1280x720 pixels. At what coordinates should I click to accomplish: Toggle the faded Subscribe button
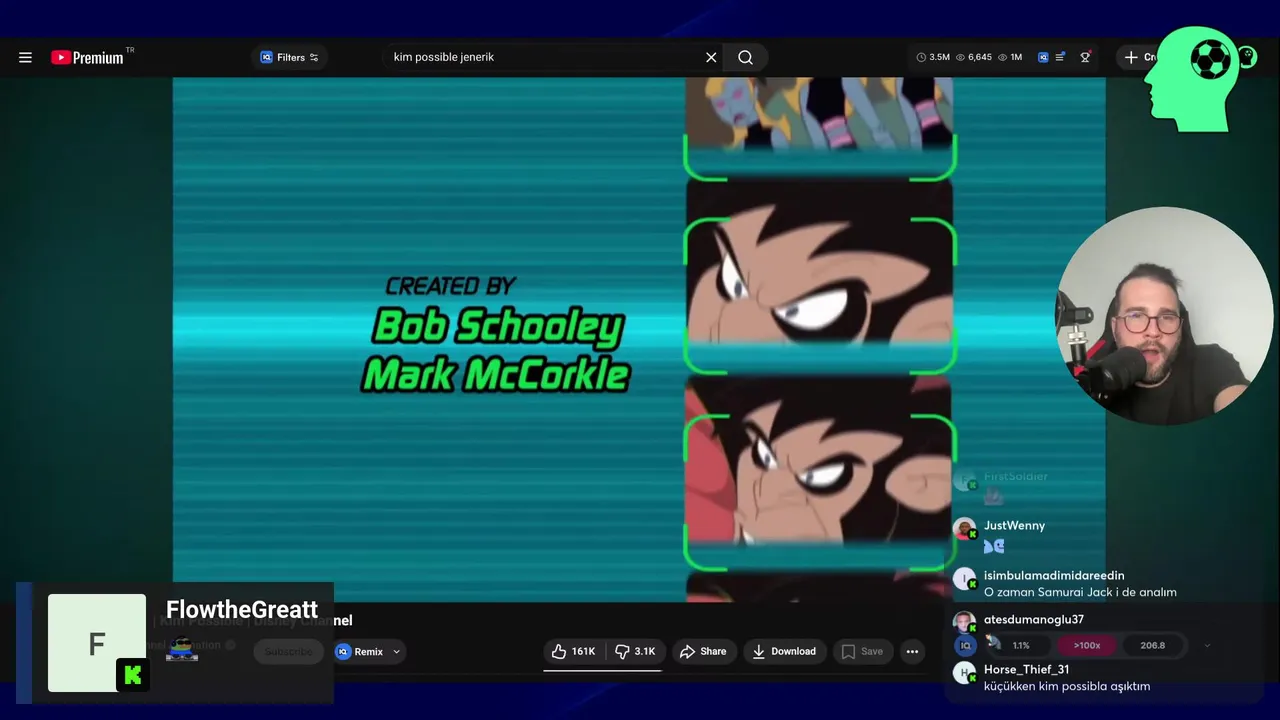288,651
